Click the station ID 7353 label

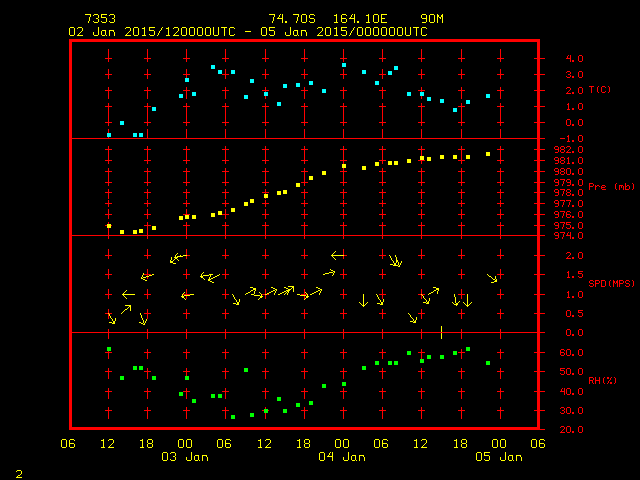tap(99, 19)
